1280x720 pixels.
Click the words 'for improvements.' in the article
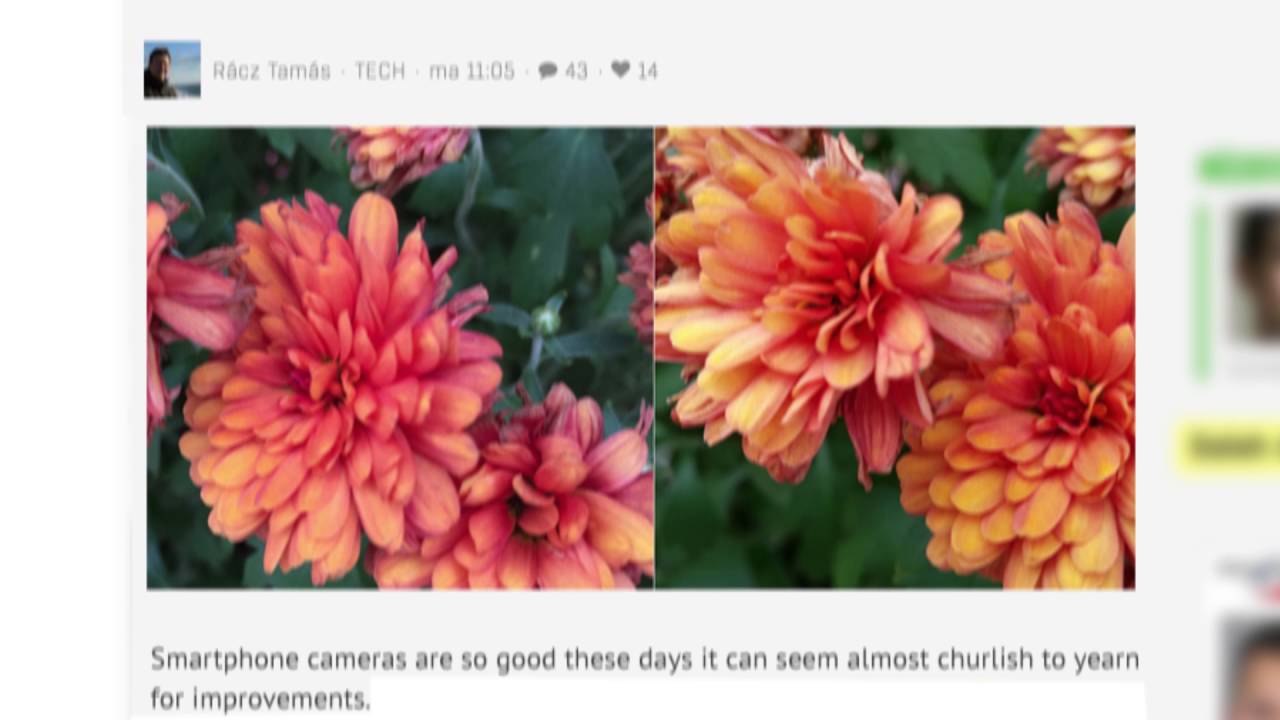coord(260,698)
